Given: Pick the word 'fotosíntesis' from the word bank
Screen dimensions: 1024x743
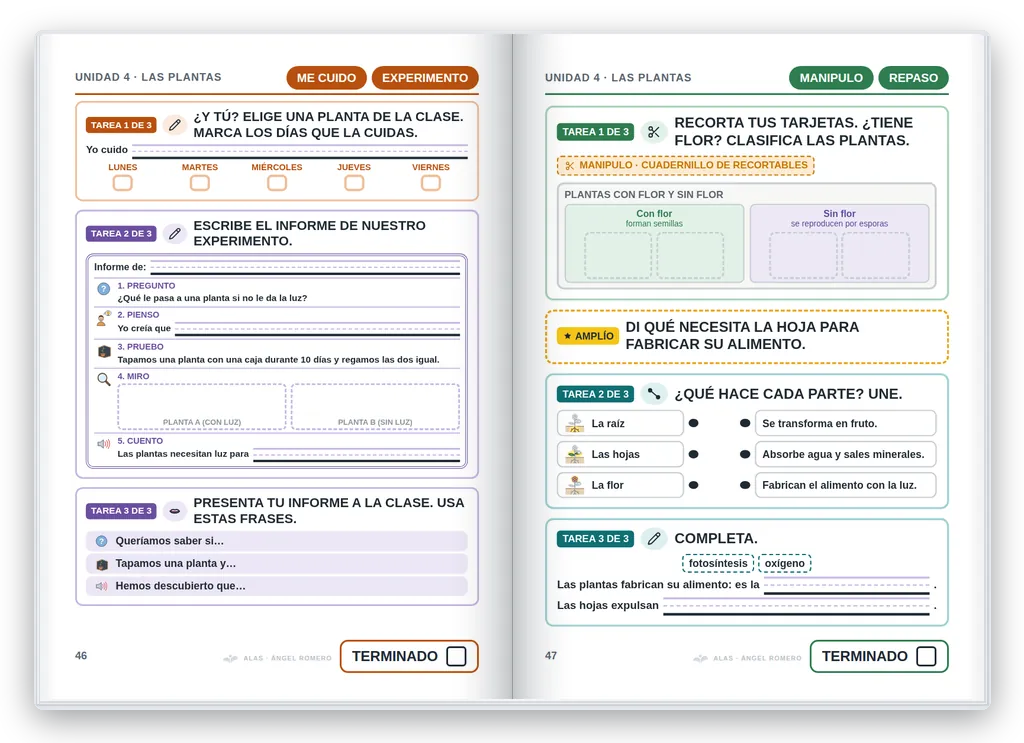Looking at the screenshot, I should pos(718,563).
